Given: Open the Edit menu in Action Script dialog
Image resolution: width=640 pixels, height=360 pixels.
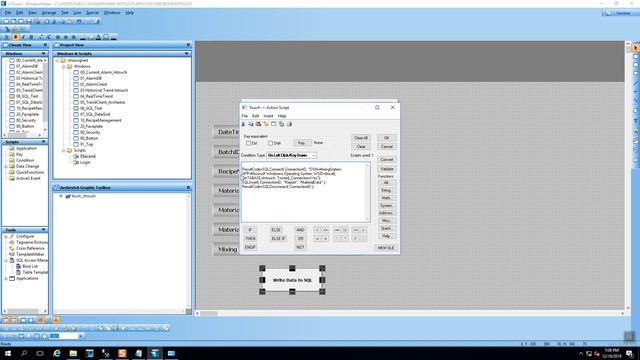Looking at the screenshot, I should point(256,116).
